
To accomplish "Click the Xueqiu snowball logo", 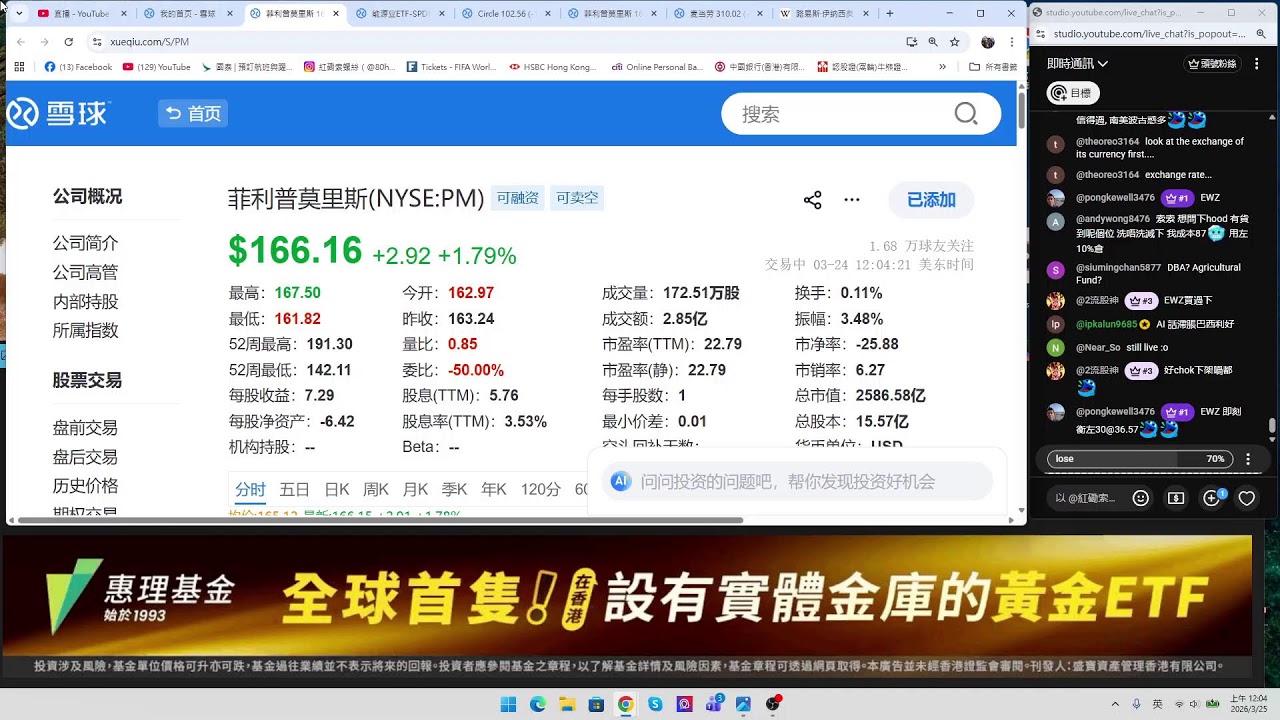I will (58, 113).
